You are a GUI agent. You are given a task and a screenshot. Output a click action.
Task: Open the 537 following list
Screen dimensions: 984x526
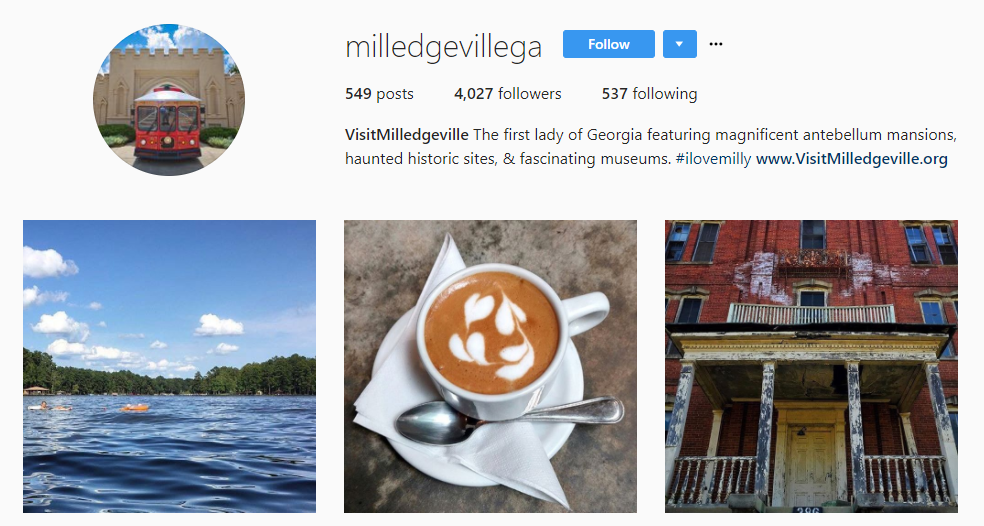(x=649, y=94)
